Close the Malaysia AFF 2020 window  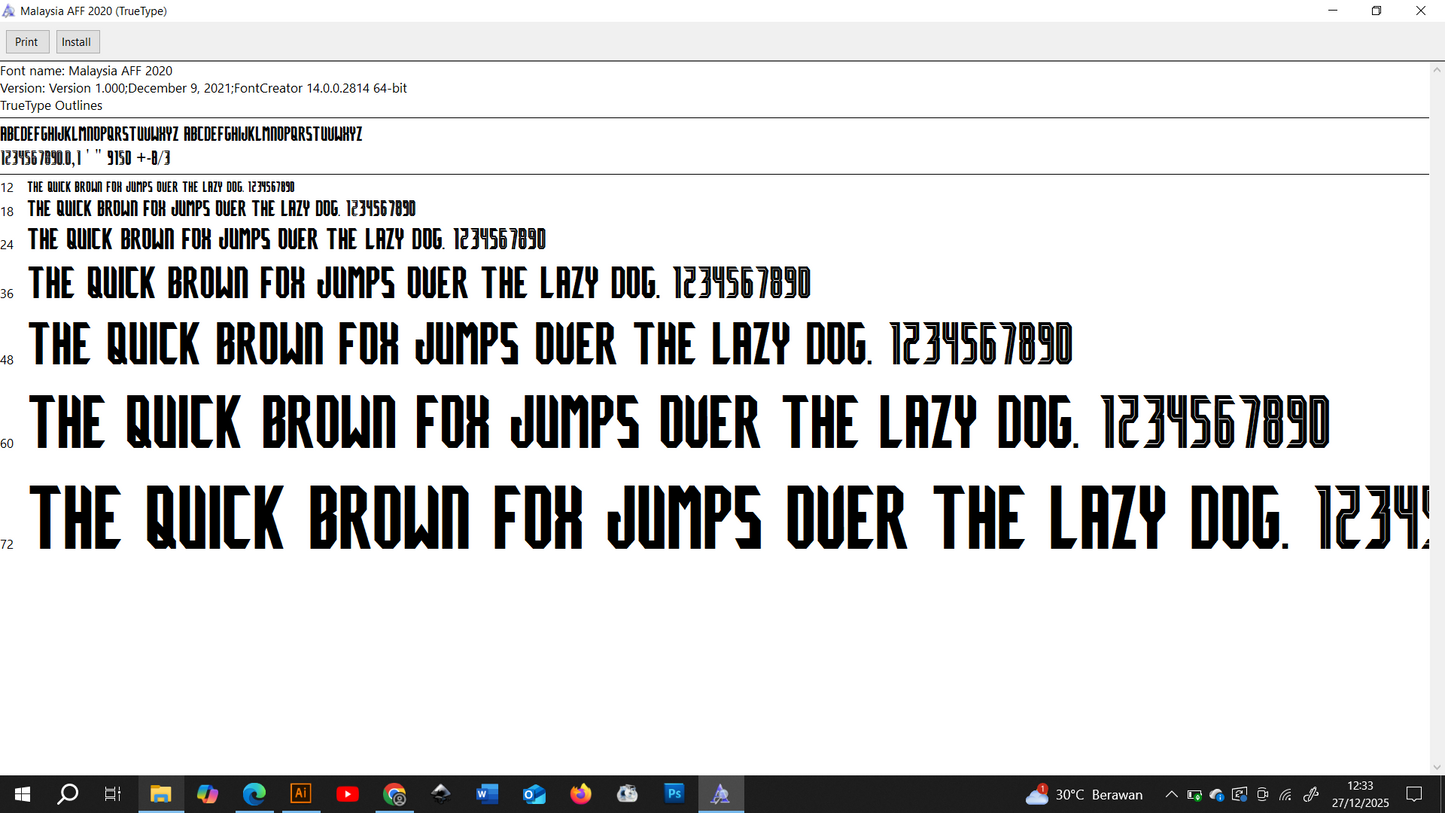[1421, 11]
